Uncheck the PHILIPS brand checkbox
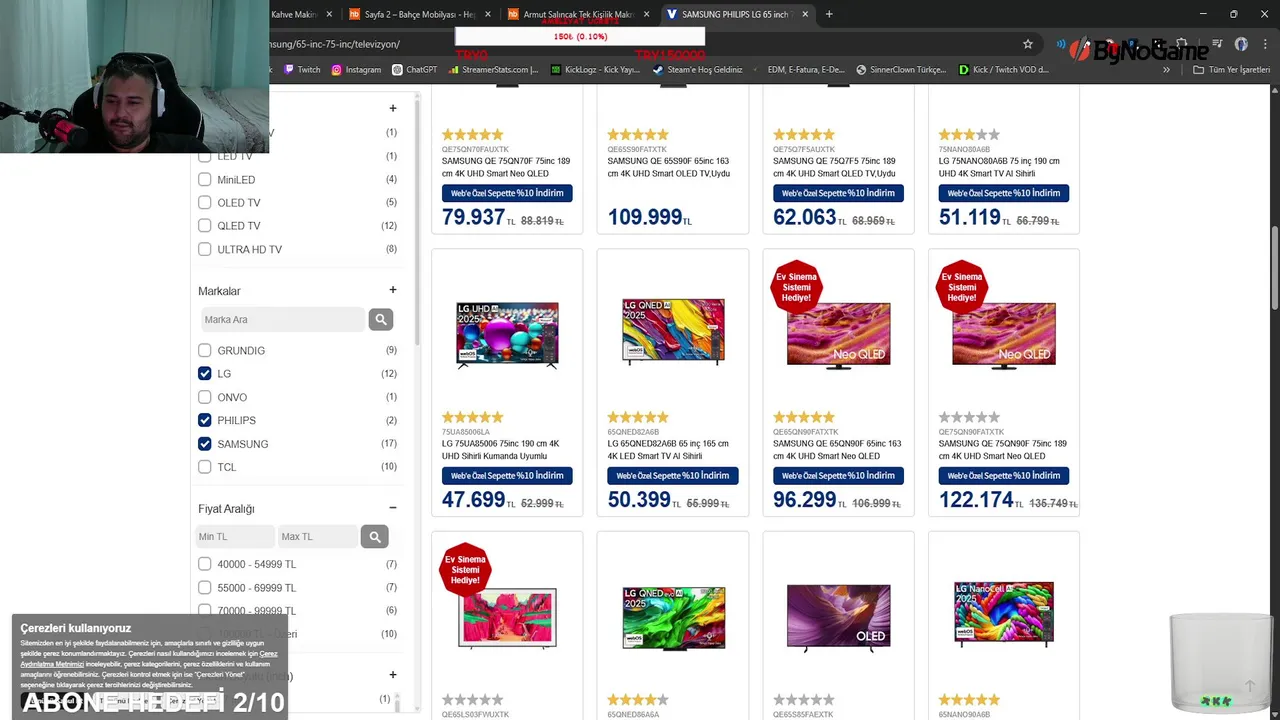Image resolution: width=1280 pixels, height=720 pixels. 204,420
